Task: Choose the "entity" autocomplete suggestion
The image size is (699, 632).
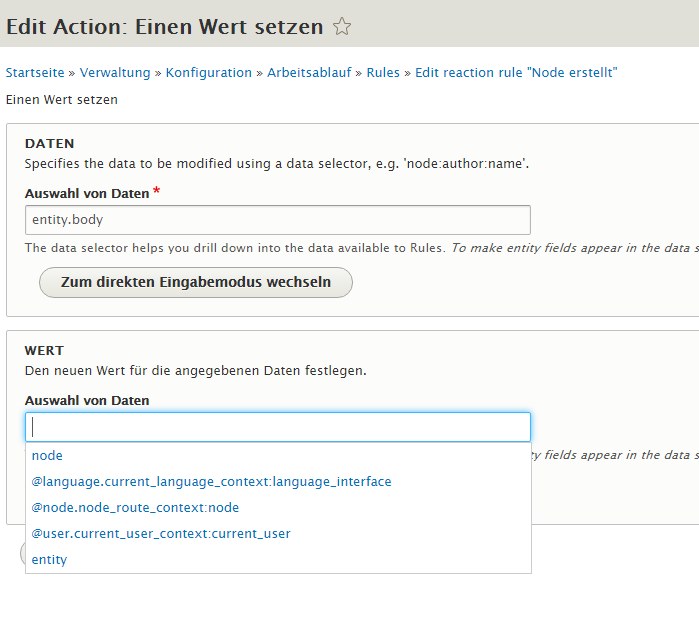Action: [x=49, y=560]
